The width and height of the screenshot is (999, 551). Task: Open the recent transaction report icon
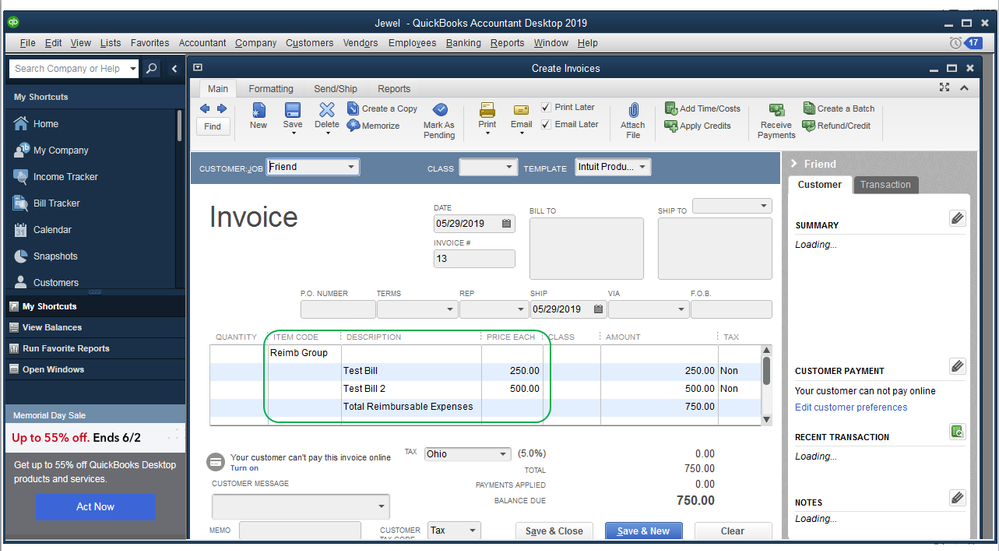[957, 431]
